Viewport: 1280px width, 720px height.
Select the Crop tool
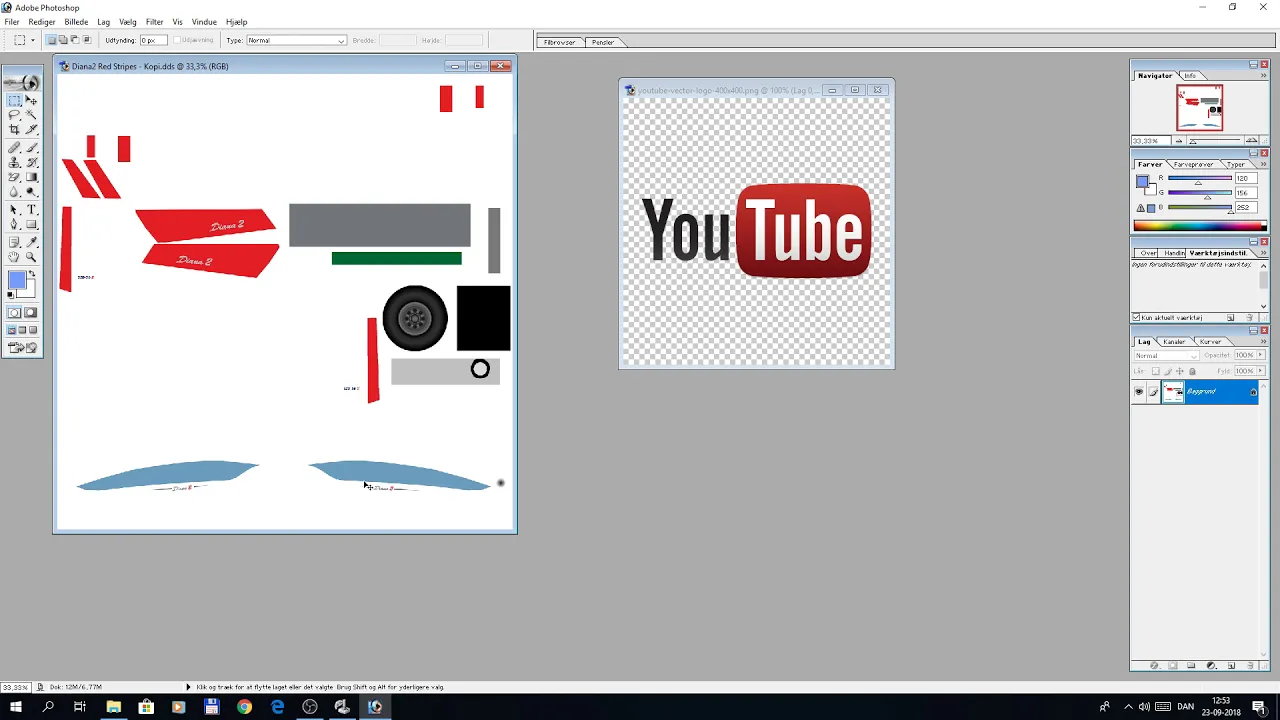pyautogui.click(x=14, y=129)
